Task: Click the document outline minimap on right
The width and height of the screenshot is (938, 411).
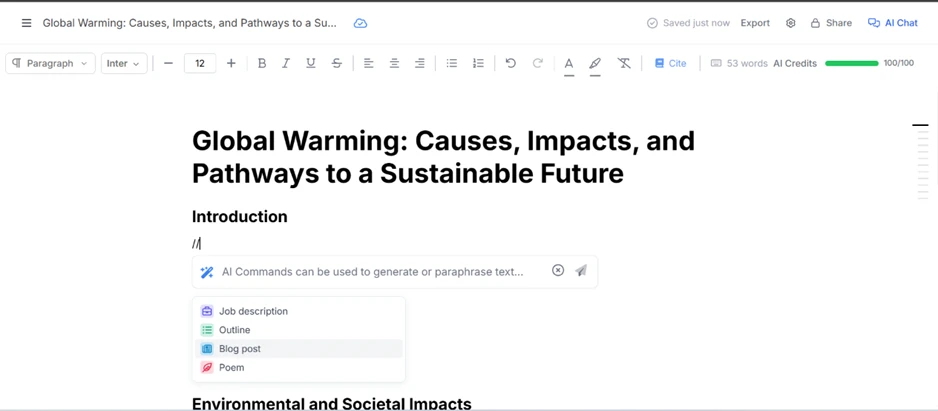Action: pos(922,162)
